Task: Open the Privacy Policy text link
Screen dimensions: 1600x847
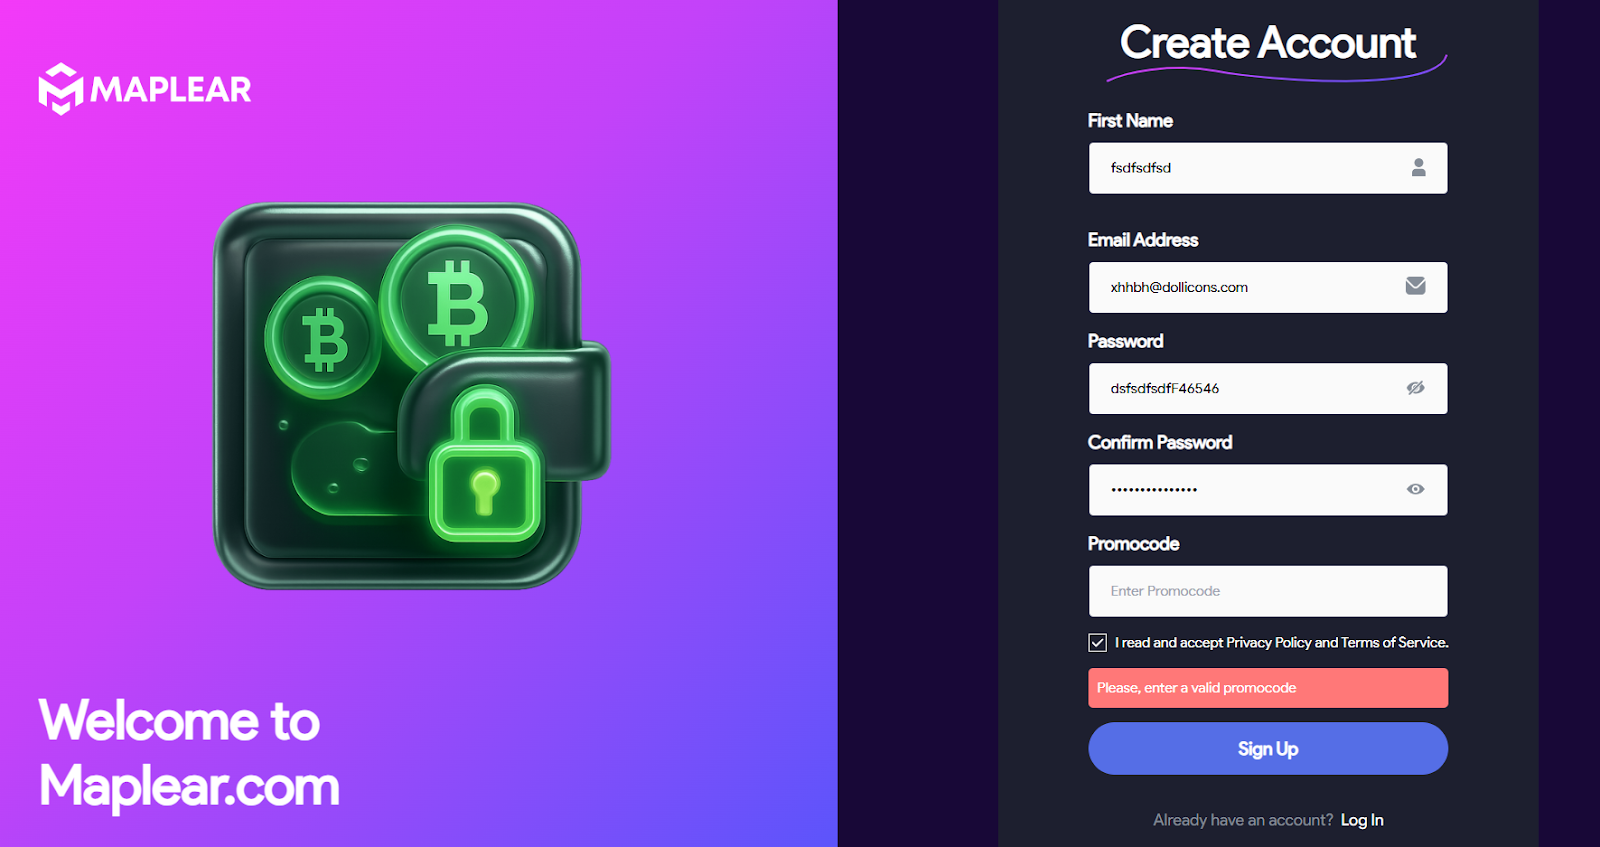Action: pos(1268,643)
